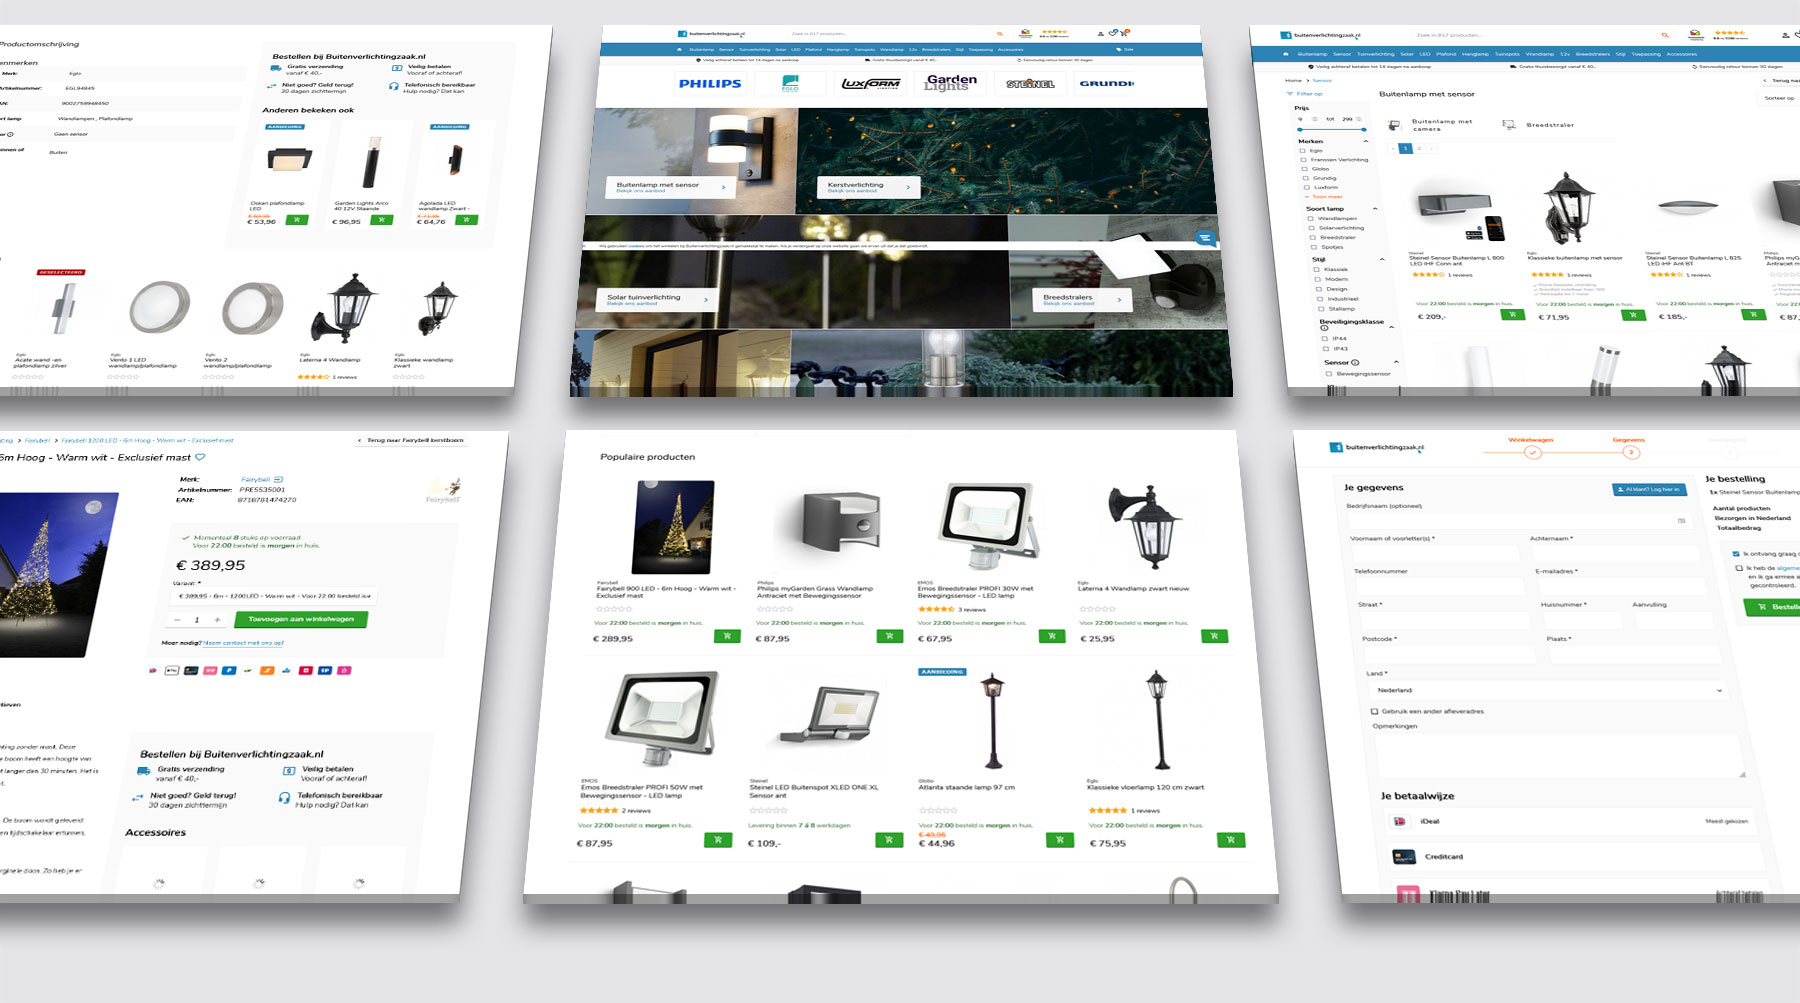Check the Eglo brand filter

(x=1303, y=151)
